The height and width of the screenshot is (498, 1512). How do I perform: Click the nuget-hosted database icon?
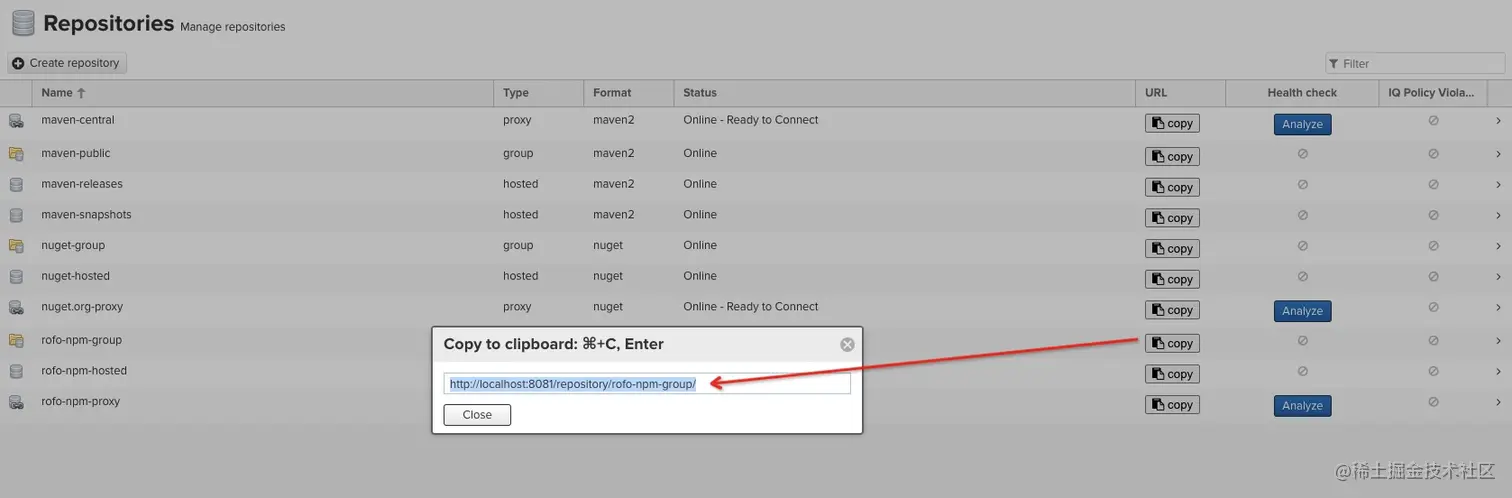[16, 277]
